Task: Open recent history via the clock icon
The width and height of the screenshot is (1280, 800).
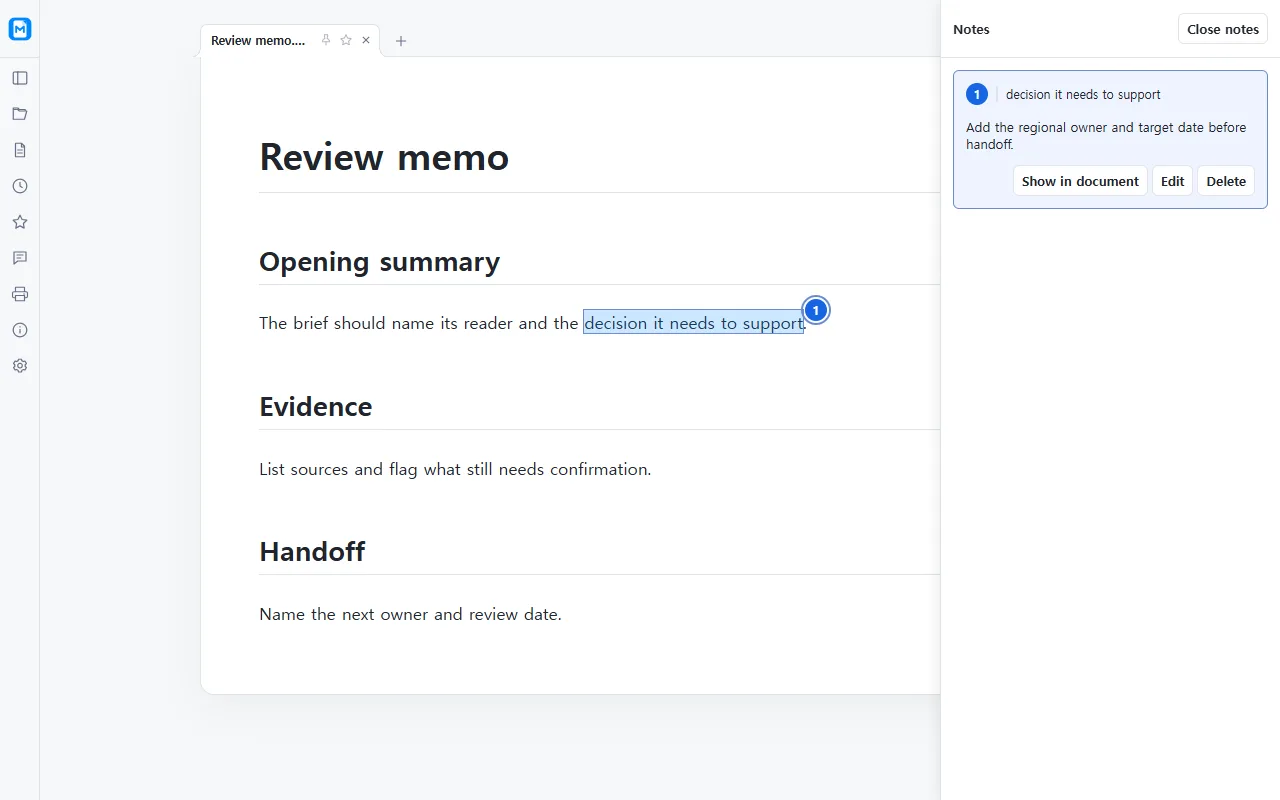Action: click(20, 186)
